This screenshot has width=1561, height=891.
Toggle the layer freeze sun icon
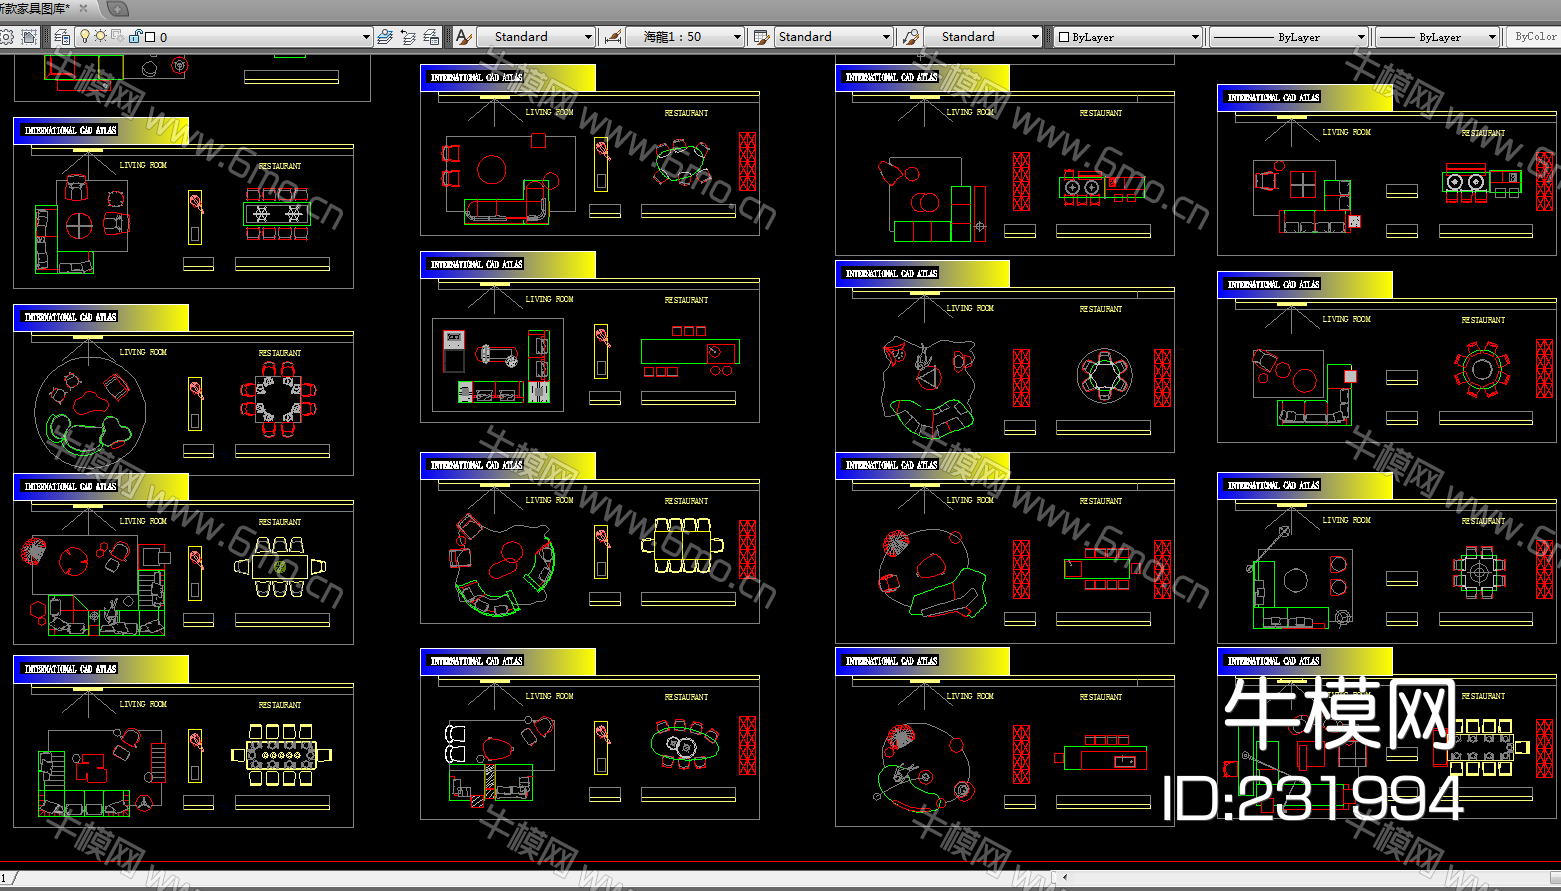101,36
